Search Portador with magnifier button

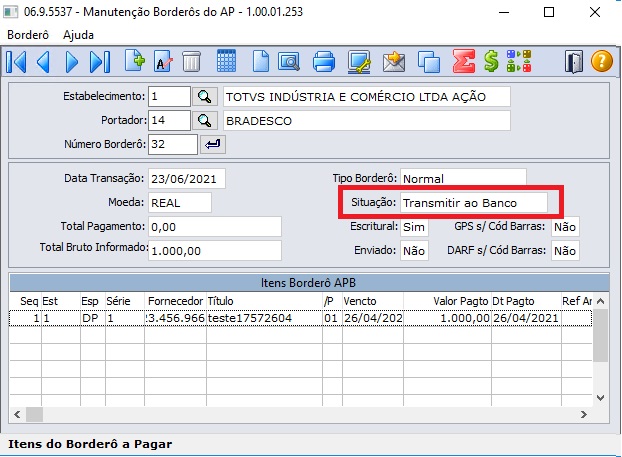click(205, 120)
